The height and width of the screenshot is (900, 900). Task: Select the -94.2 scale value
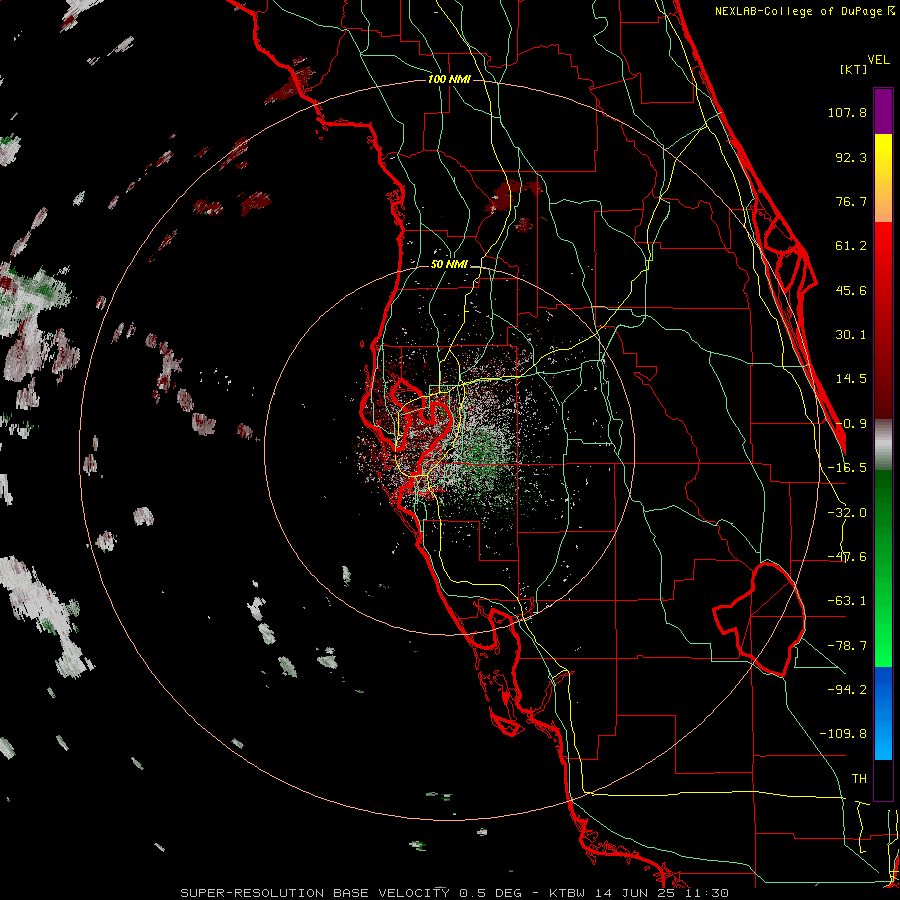847,689
